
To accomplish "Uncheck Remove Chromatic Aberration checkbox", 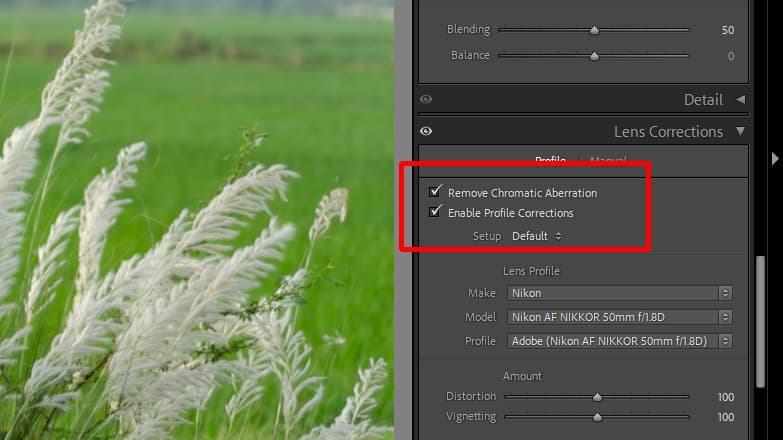I will [435, 192].
